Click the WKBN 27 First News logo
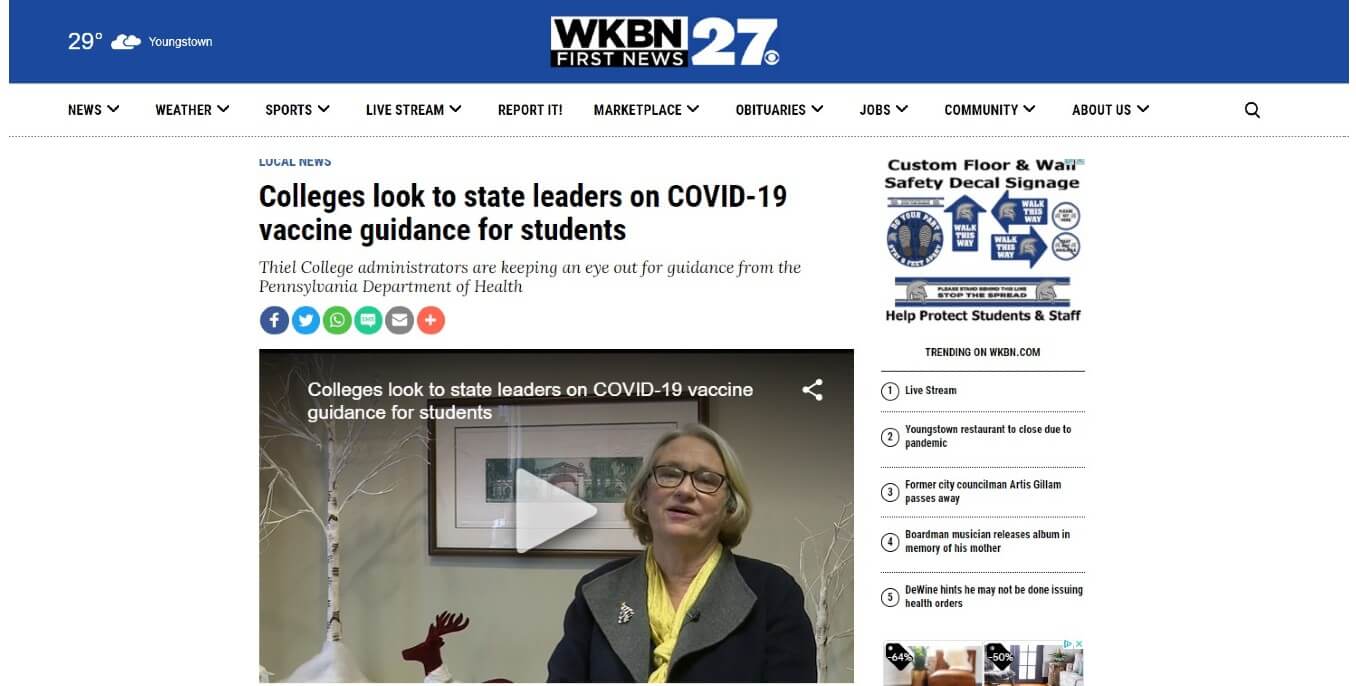 (x=665, y=42)
